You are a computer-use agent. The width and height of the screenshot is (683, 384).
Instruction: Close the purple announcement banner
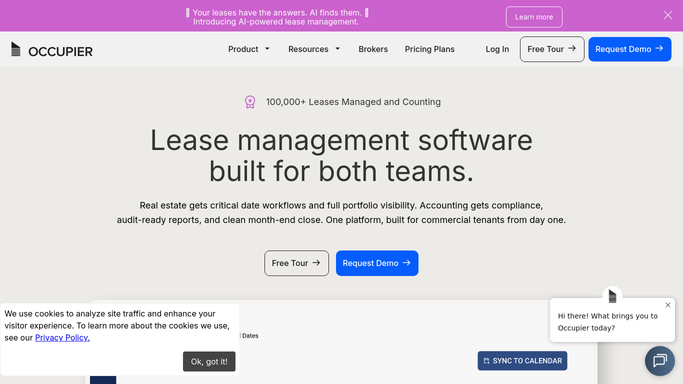(x=668, y=15)
